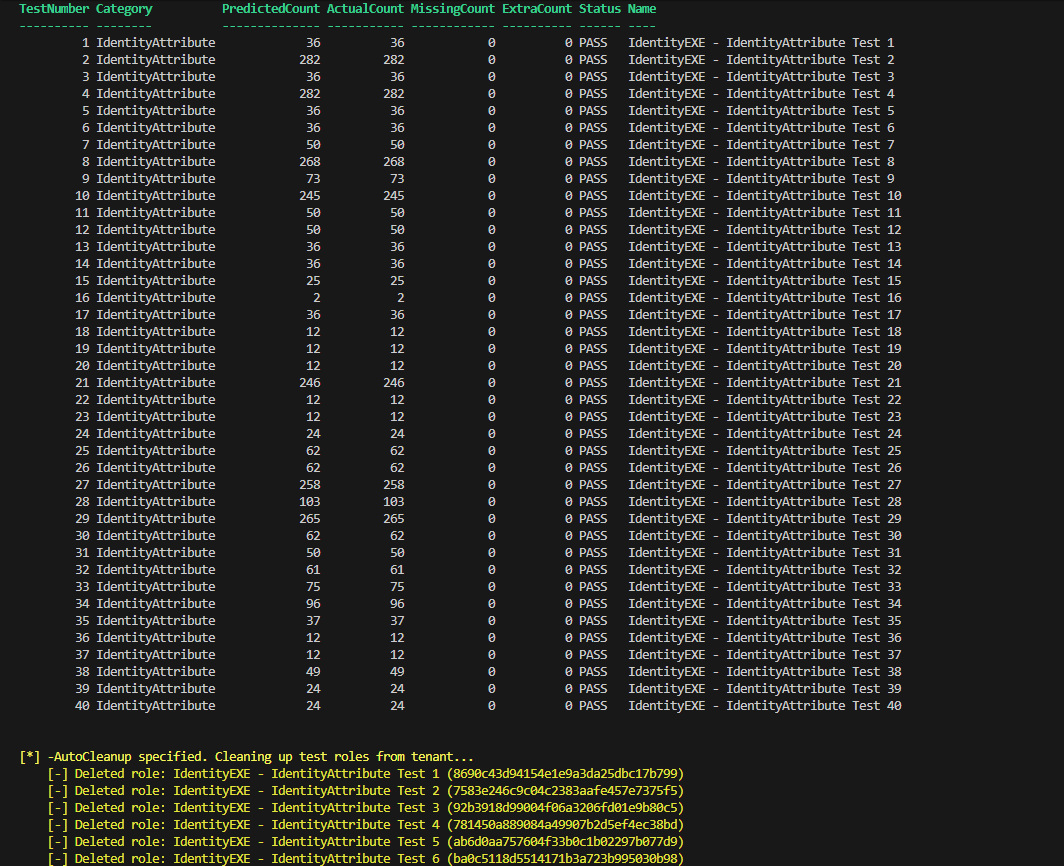Click the TestNumber column header
Viewport: 1064px width, 866px height.
[54, 9]
